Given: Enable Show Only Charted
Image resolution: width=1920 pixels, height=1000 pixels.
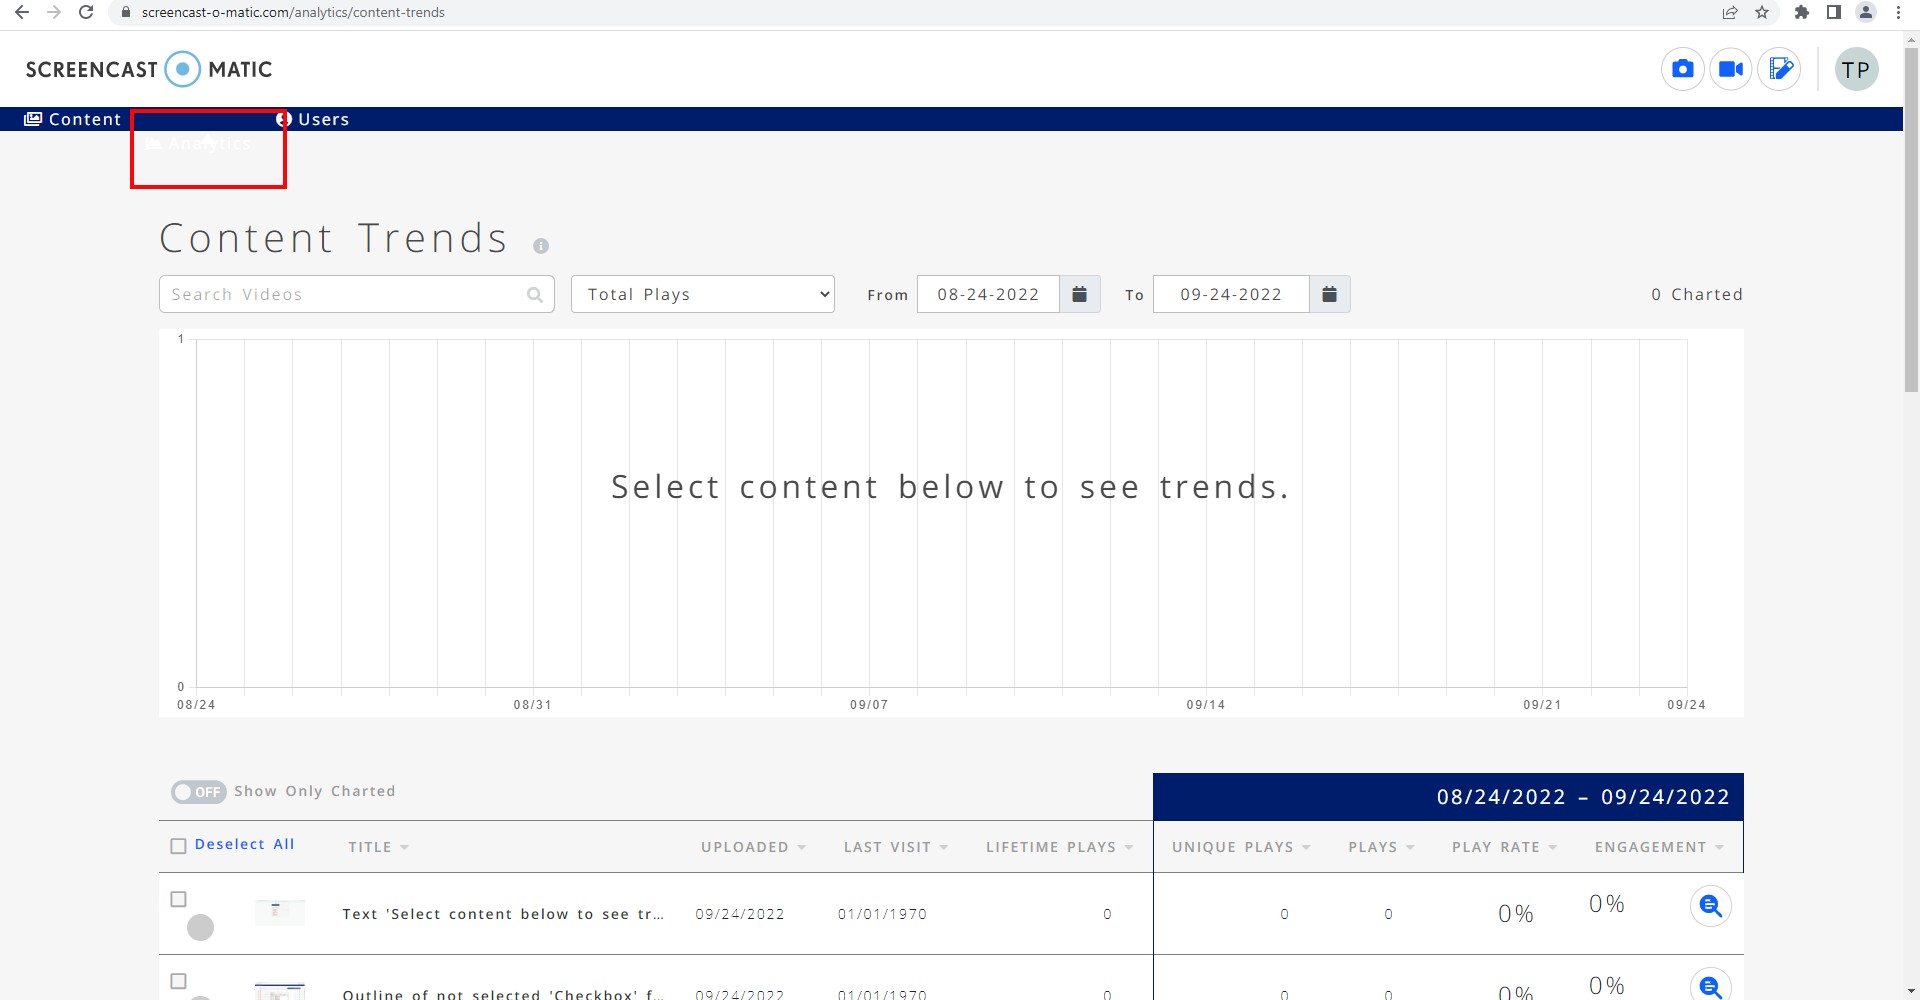Looking at the screenshot, I should 197,791.
